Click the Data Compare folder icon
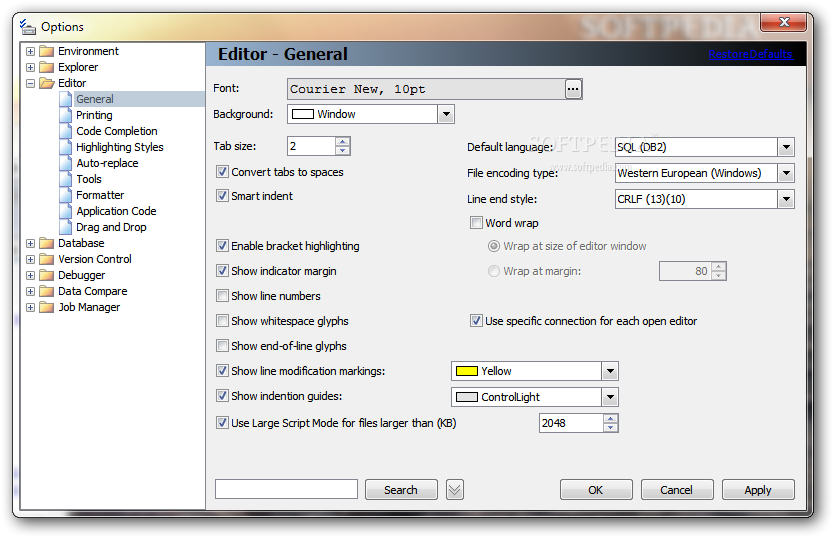Screen dimensions: 834x538 tap(47, 291)
